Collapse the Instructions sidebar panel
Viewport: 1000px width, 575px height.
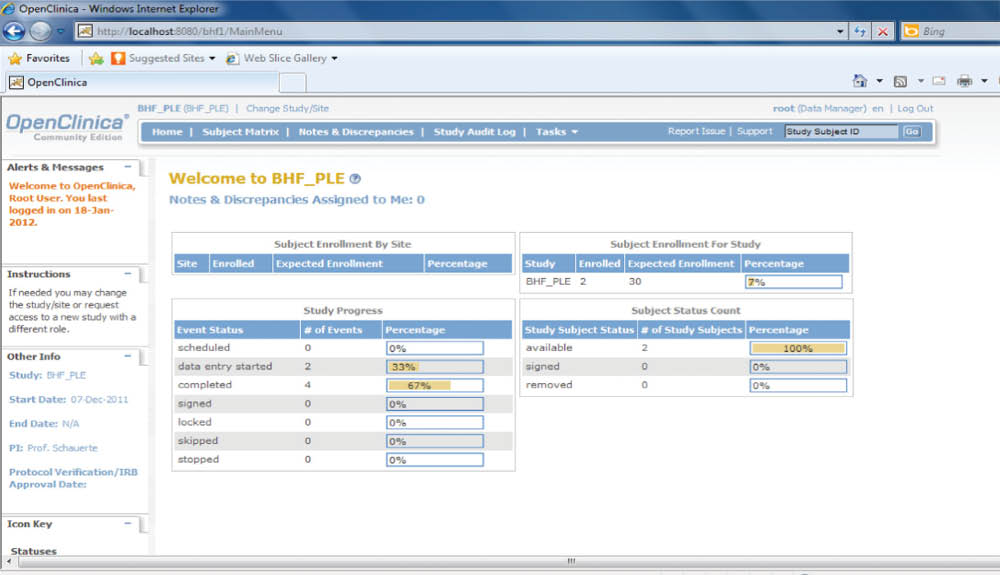click(128, 273)
